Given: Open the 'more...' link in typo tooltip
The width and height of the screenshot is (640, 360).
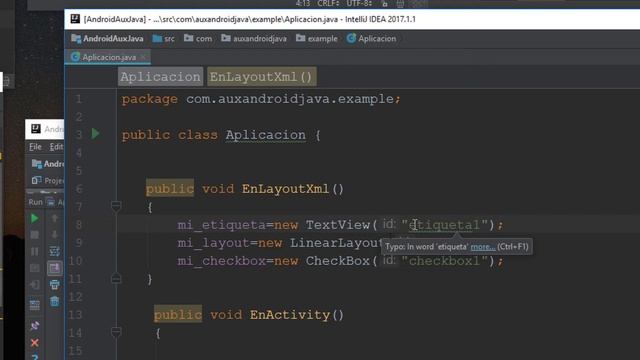Looking at the screenshot, I should pyautogui.click(x=483, y=247).
